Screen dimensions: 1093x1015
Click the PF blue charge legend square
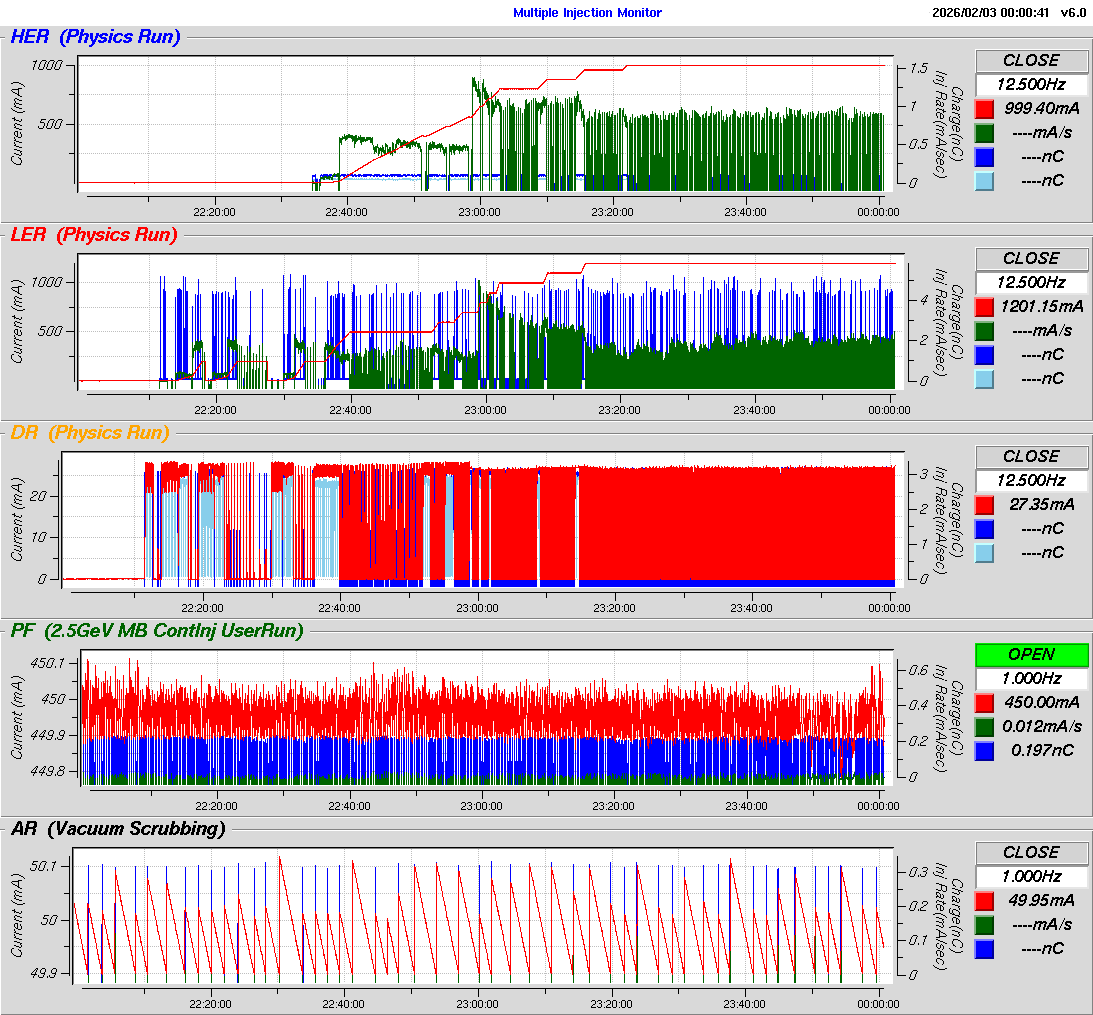(985, 751)
